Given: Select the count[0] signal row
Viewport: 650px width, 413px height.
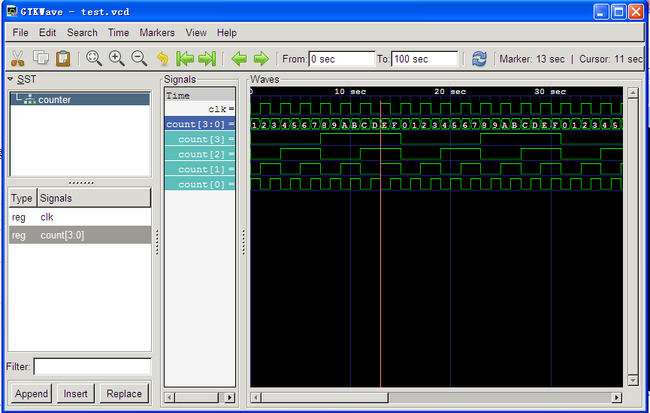Looking at the screenshot, I should click(x=200, y=184).
